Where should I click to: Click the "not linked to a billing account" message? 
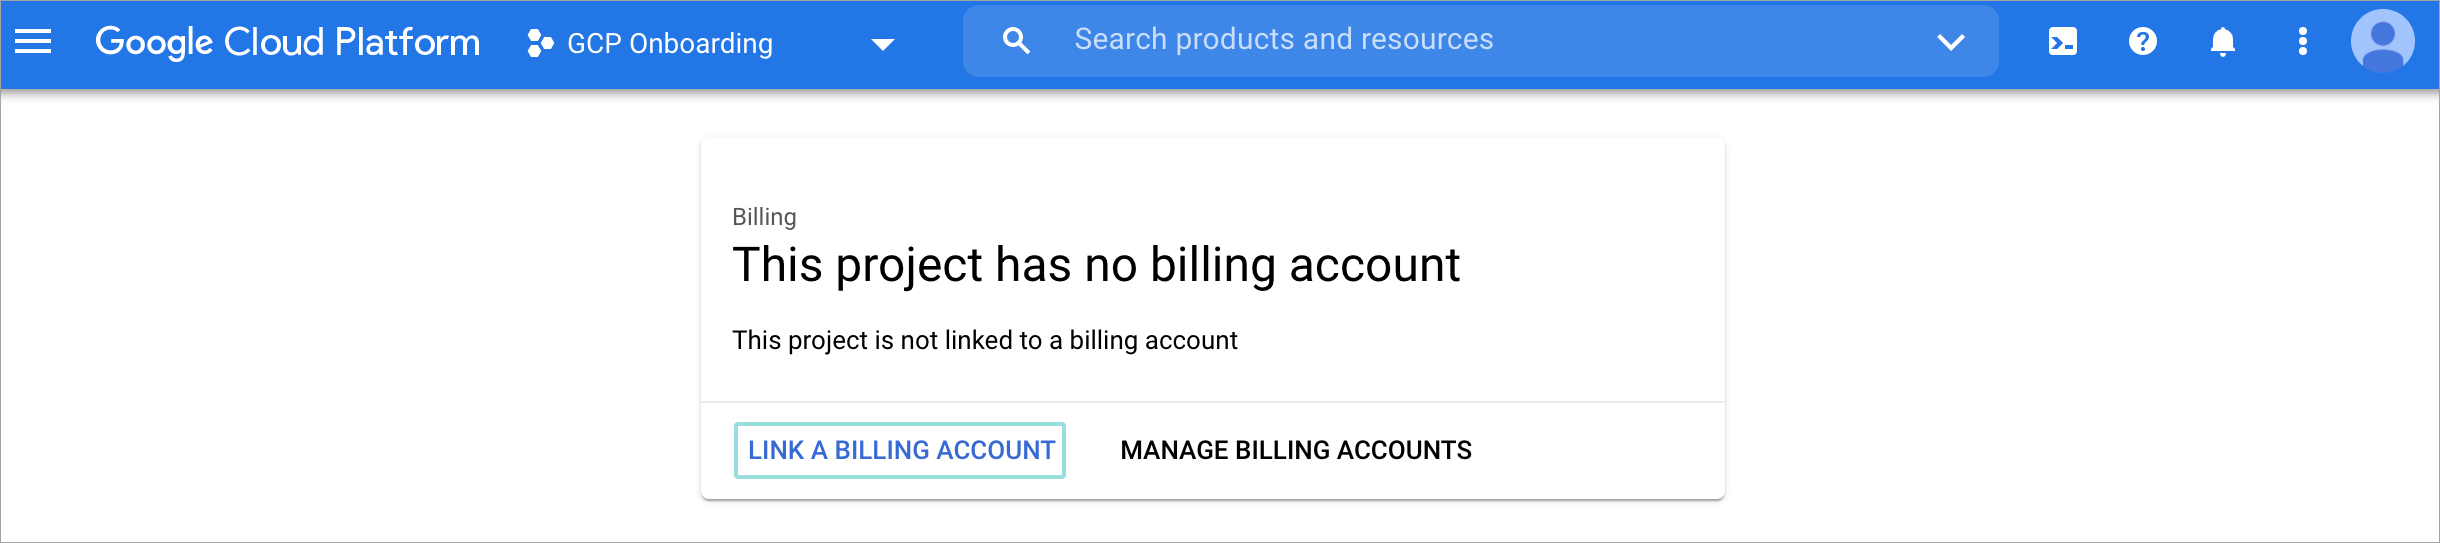click(x=984, y=340)
